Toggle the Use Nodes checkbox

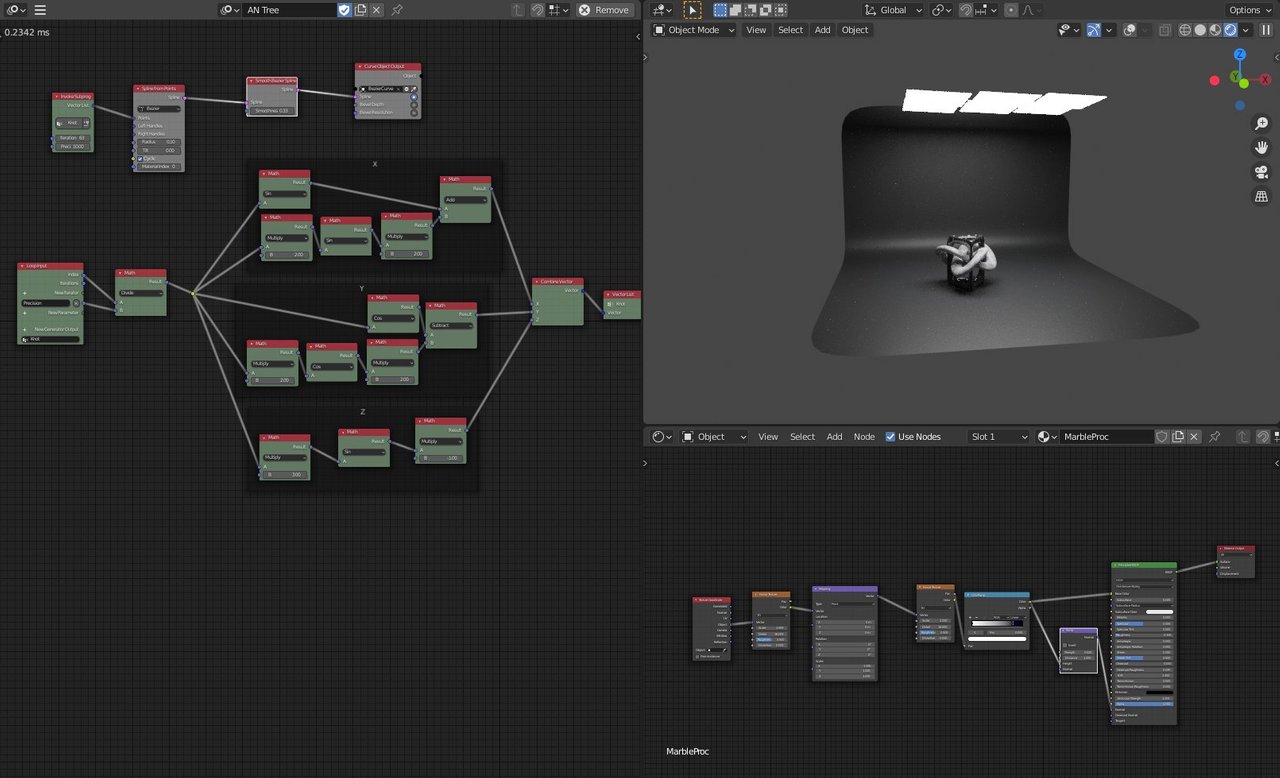click(891, 437)
